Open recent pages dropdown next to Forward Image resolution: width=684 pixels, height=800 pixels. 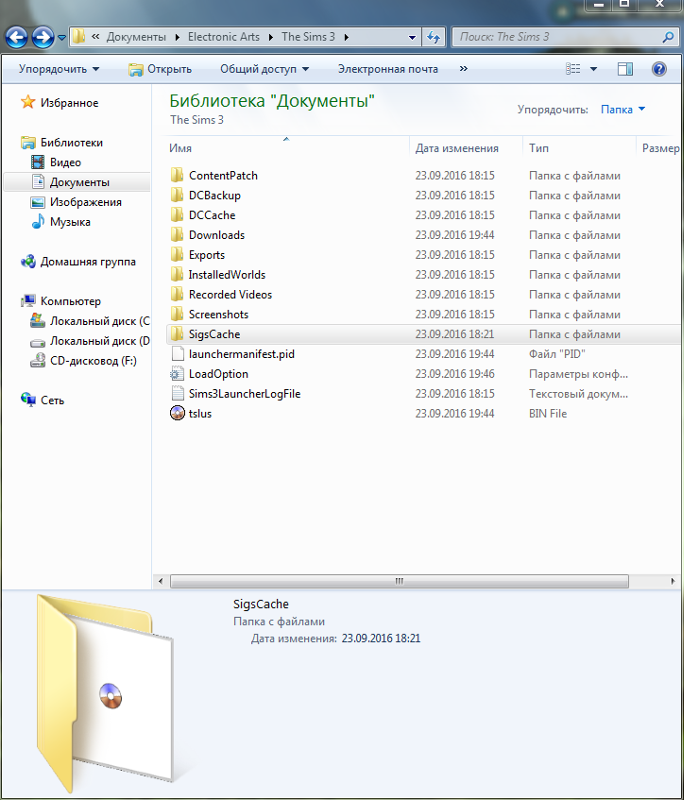(x=62, y=37)
